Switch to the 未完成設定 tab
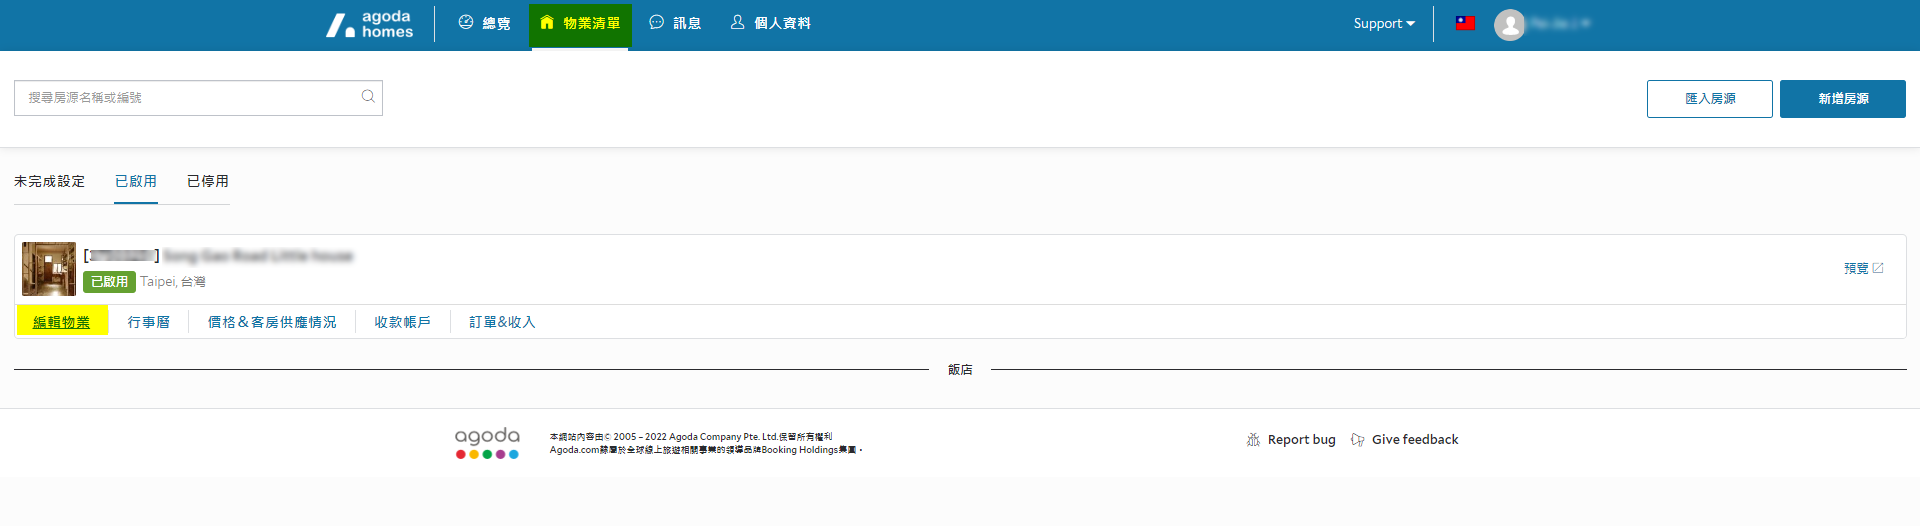This screenshot has height=526, width=1920. pos(50,181)
